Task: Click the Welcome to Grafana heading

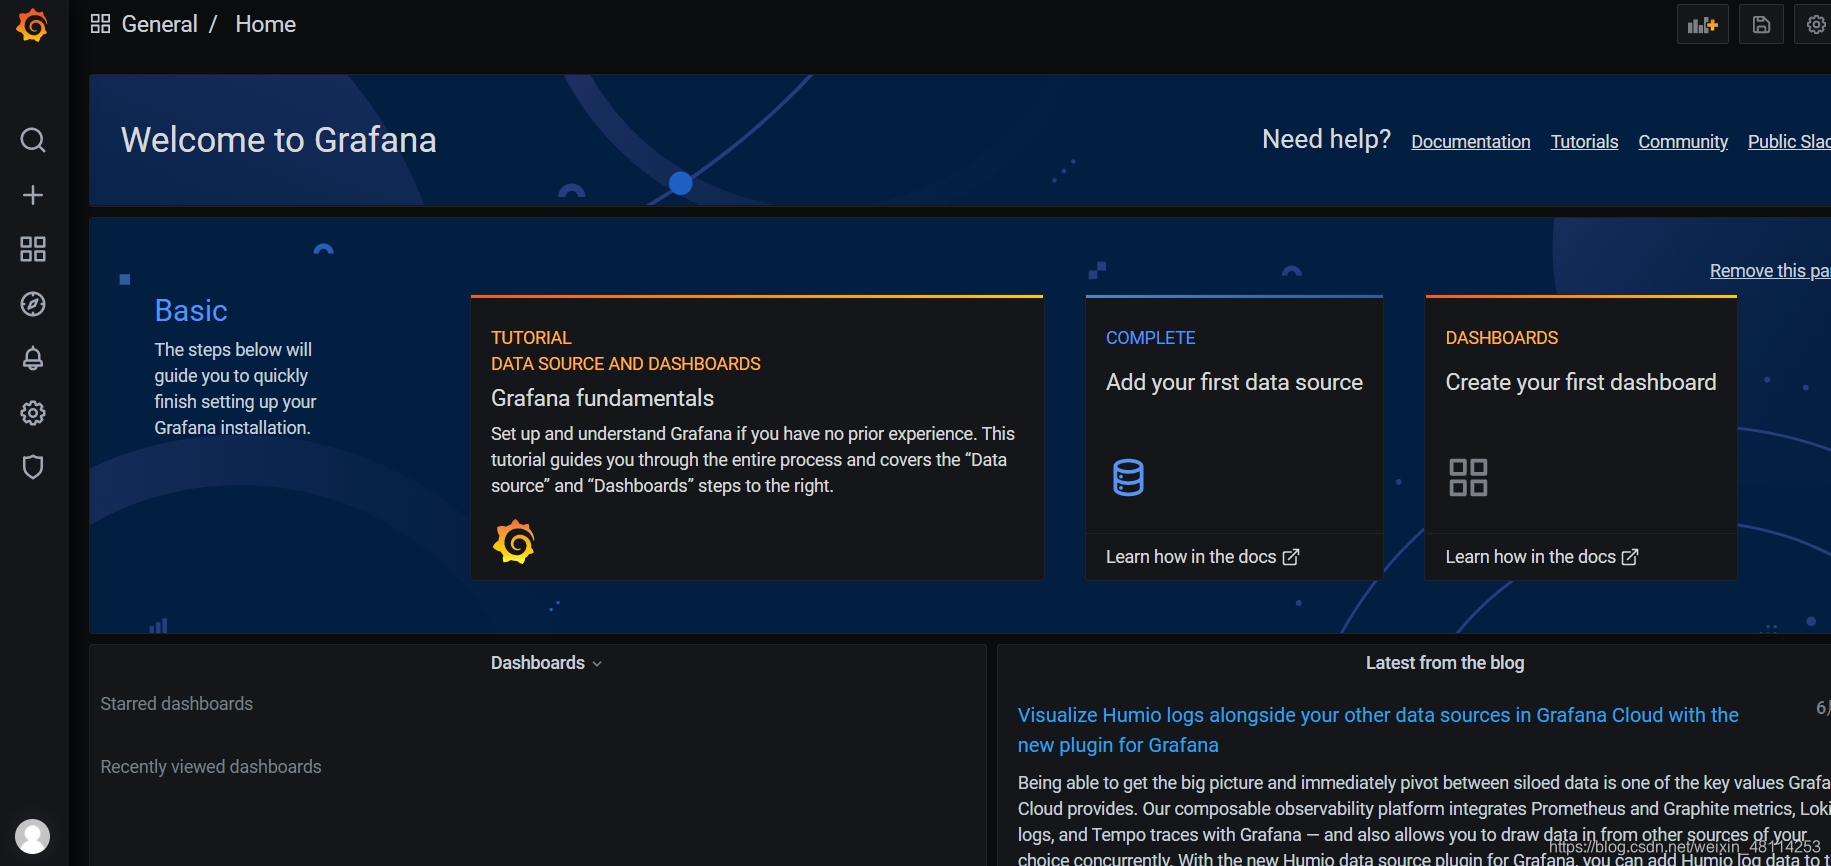Action: tap(279, 140)
